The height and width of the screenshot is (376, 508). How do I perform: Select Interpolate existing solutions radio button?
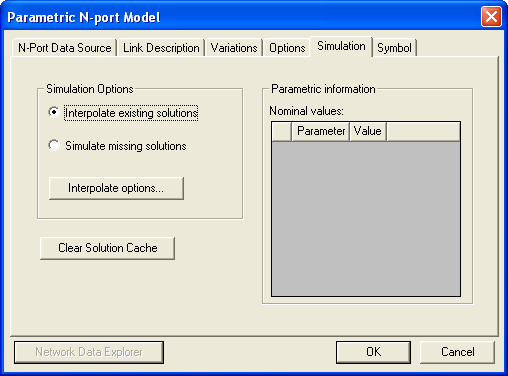coord(53,112)
